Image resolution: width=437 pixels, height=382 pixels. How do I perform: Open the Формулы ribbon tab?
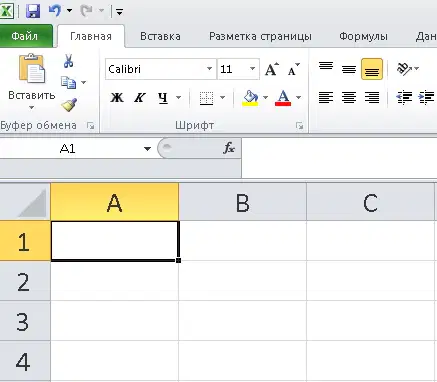pos(363,36)
